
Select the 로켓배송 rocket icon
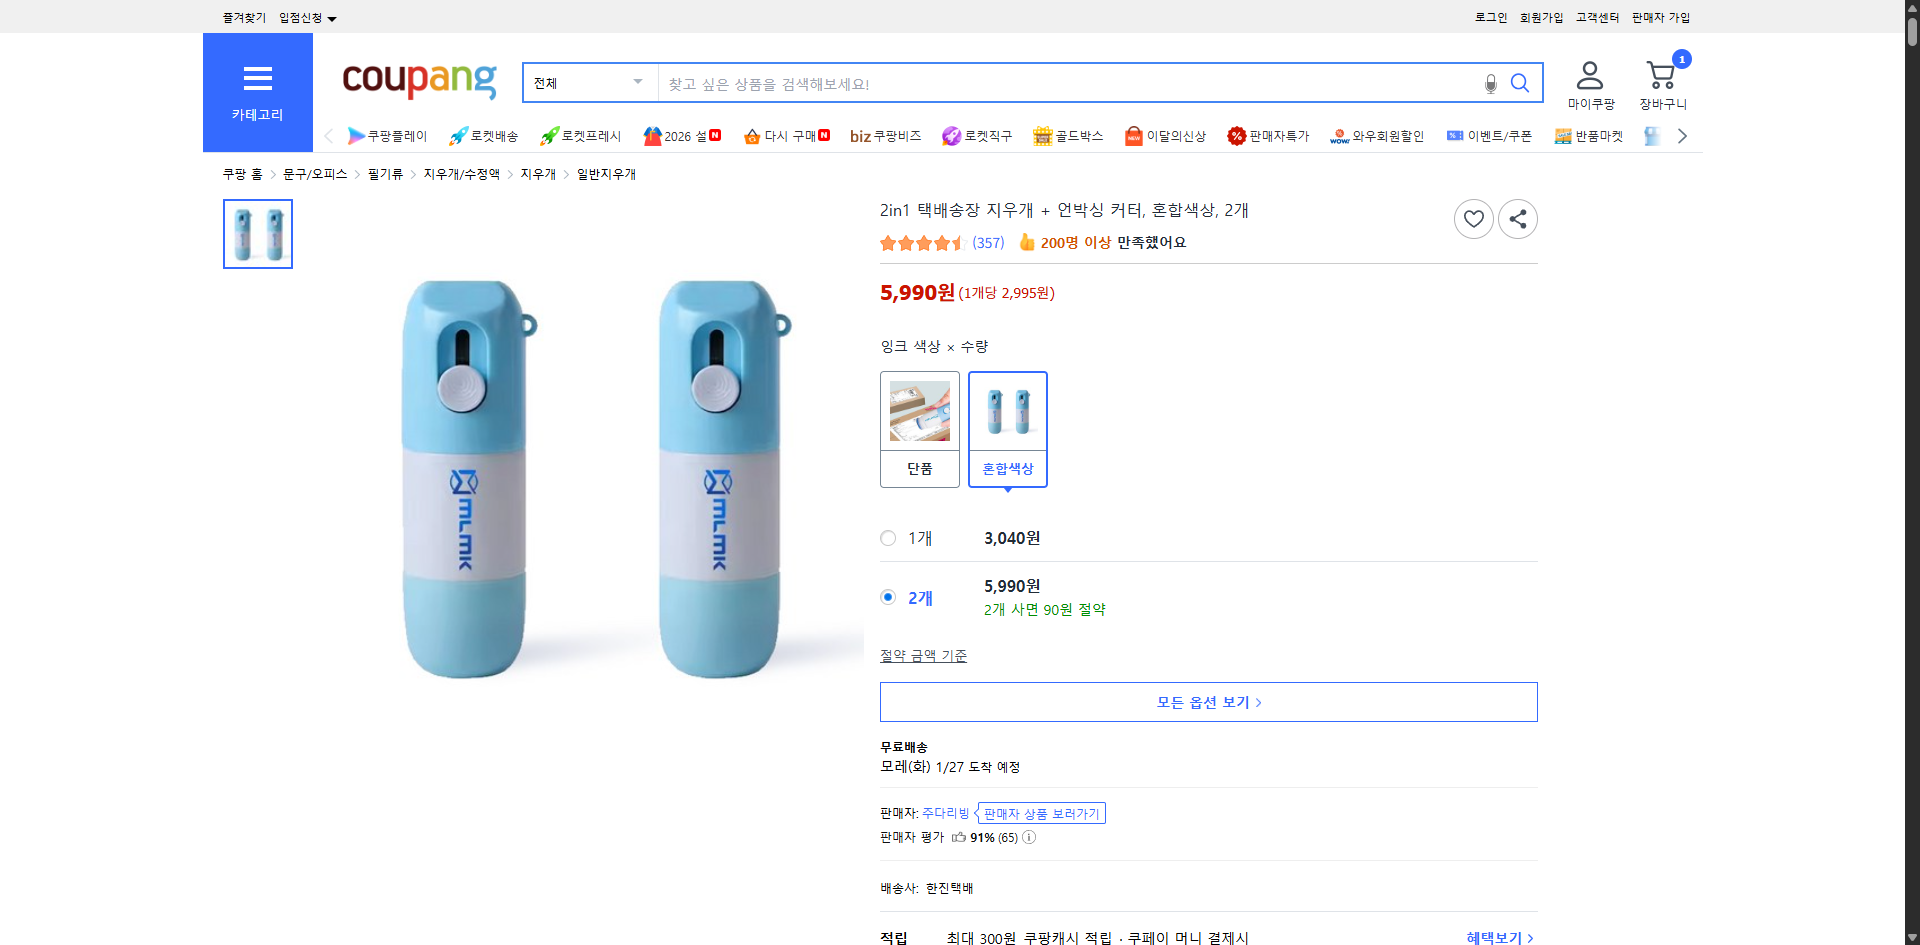point(457,135)
